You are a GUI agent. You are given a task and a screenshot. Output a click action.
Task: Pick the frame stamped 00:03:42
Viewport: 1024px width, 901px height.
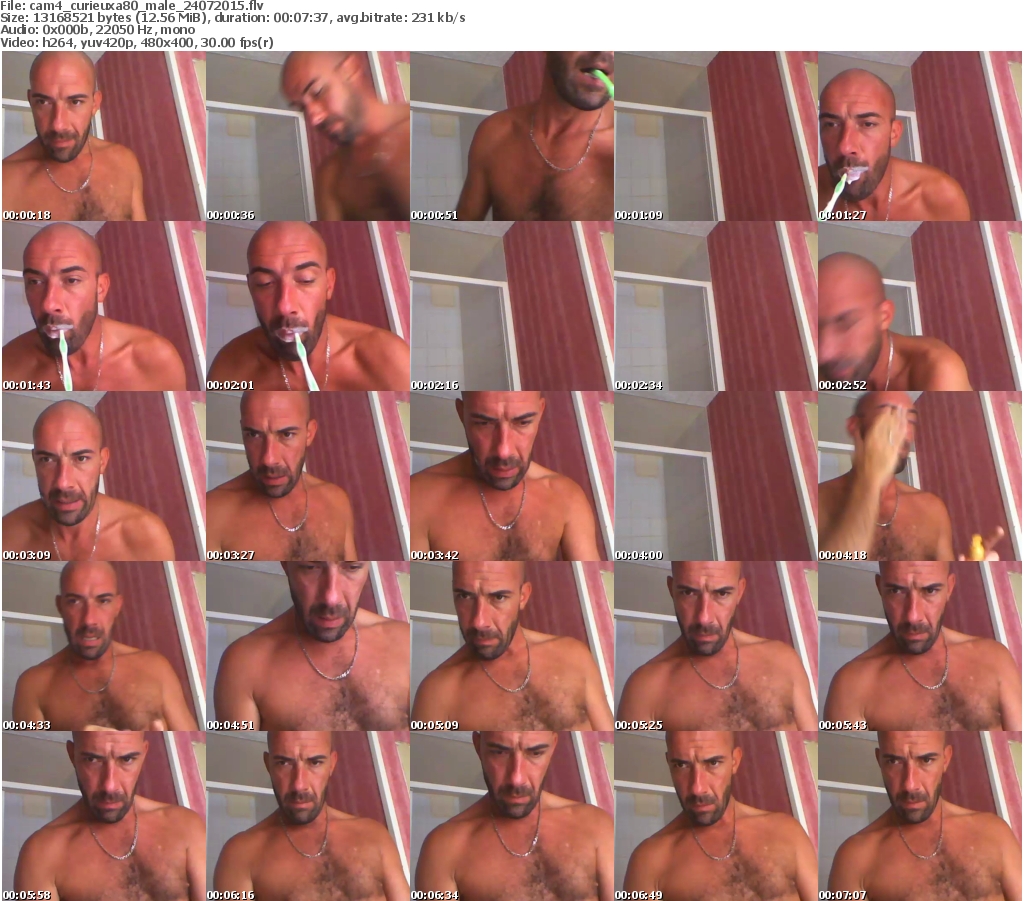(512, 476)
